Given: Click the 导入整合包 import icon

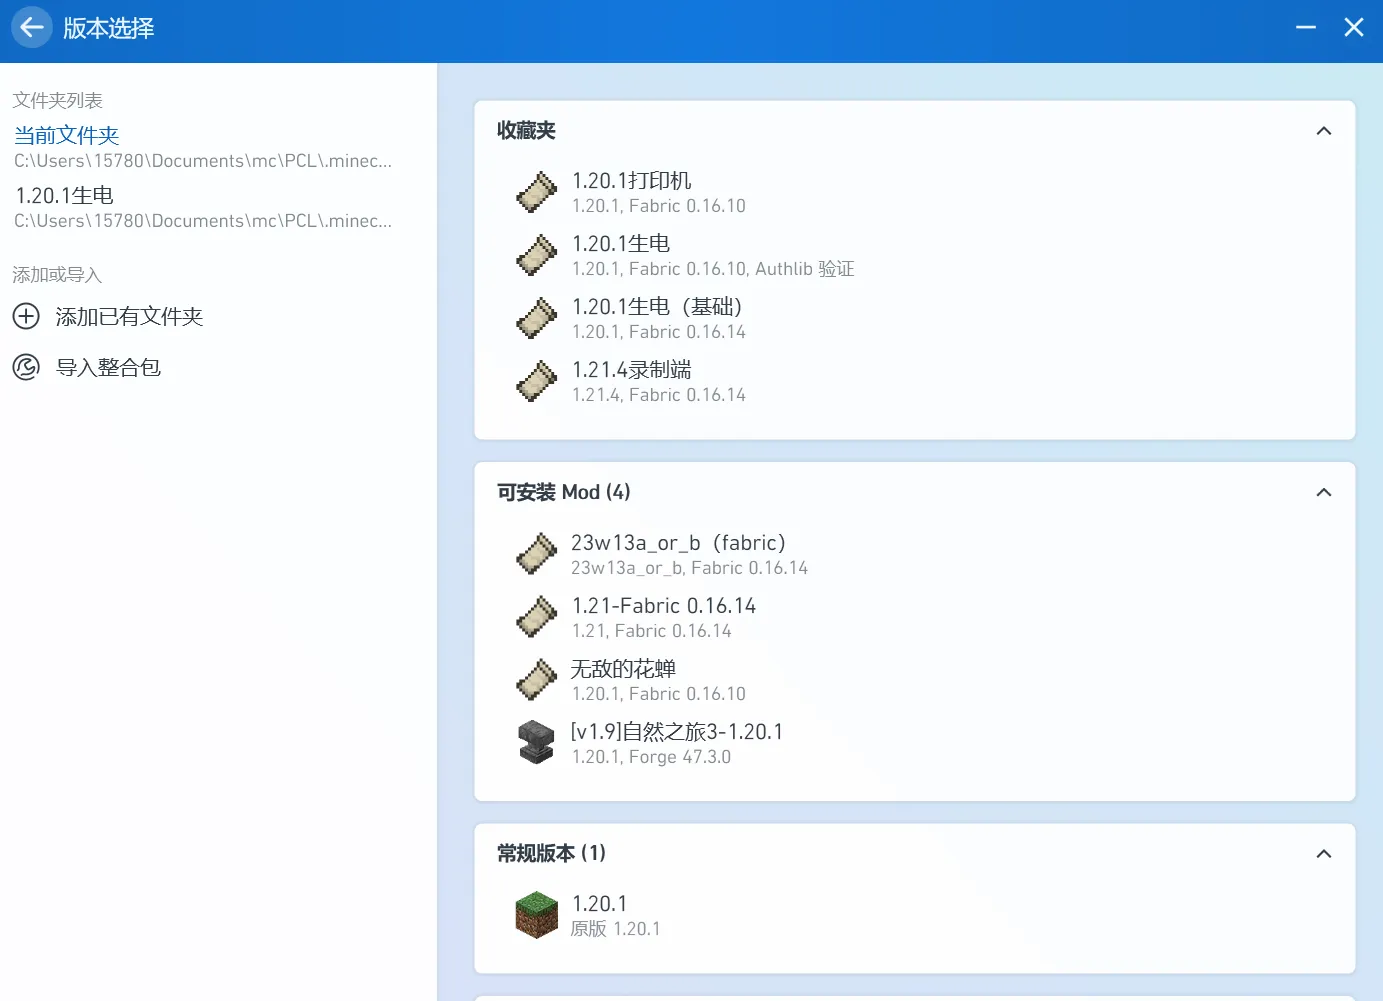Looking at the screenshot, I should [26, 368].
